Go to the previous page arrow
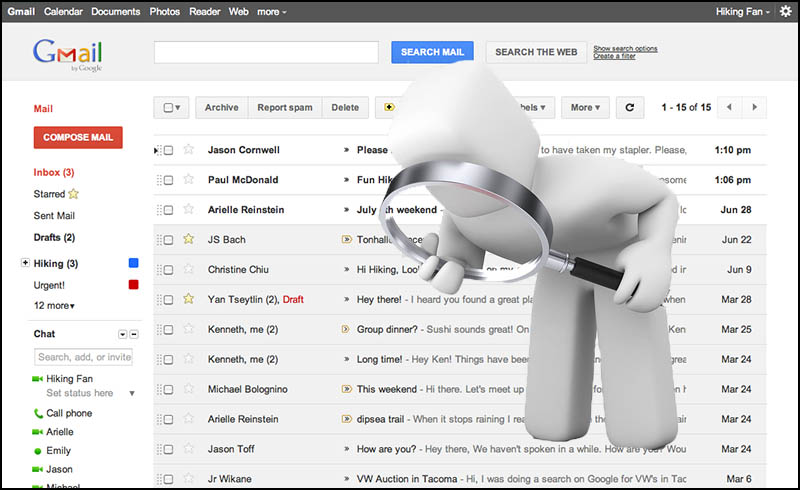The width and height of the screenshot is (800, 490). click(x=729, y=107)
